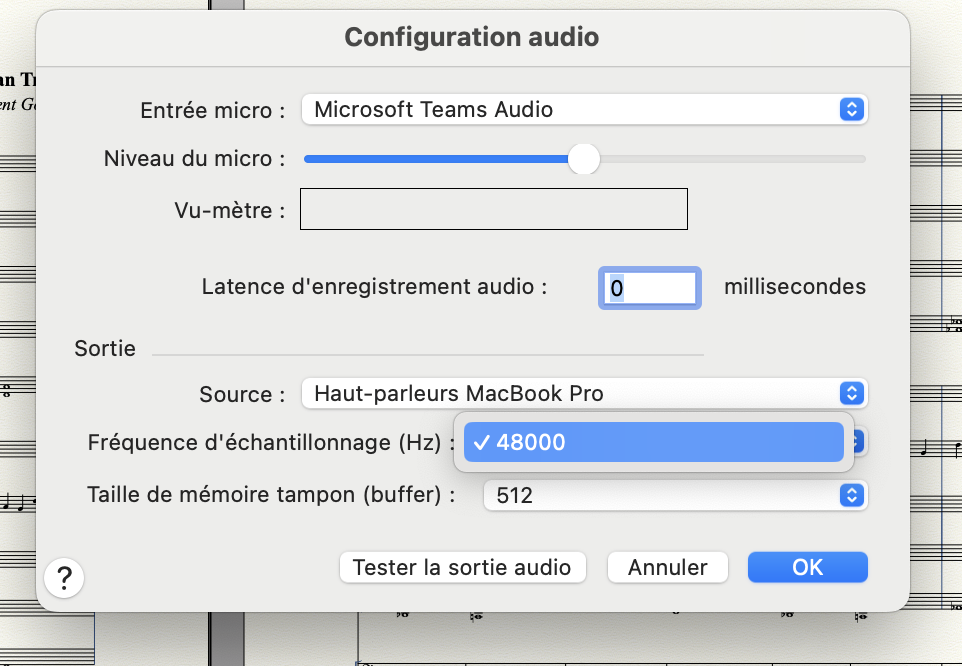
Task: Click the help question mark button
Action: [x=65, y=577]
